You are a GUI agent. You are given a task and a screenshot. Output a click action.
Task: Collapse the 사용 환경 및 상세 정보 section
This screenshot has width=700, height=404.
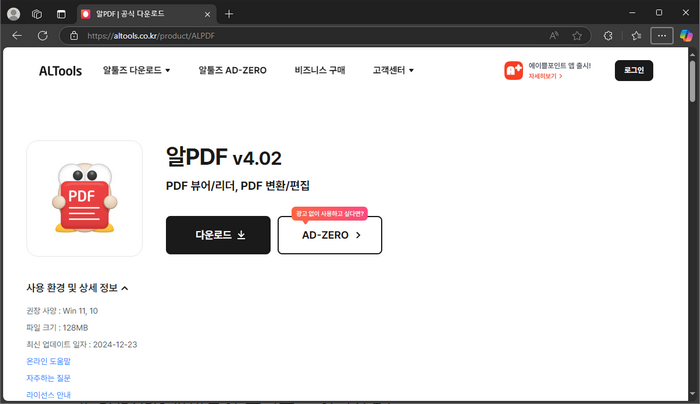77,288
